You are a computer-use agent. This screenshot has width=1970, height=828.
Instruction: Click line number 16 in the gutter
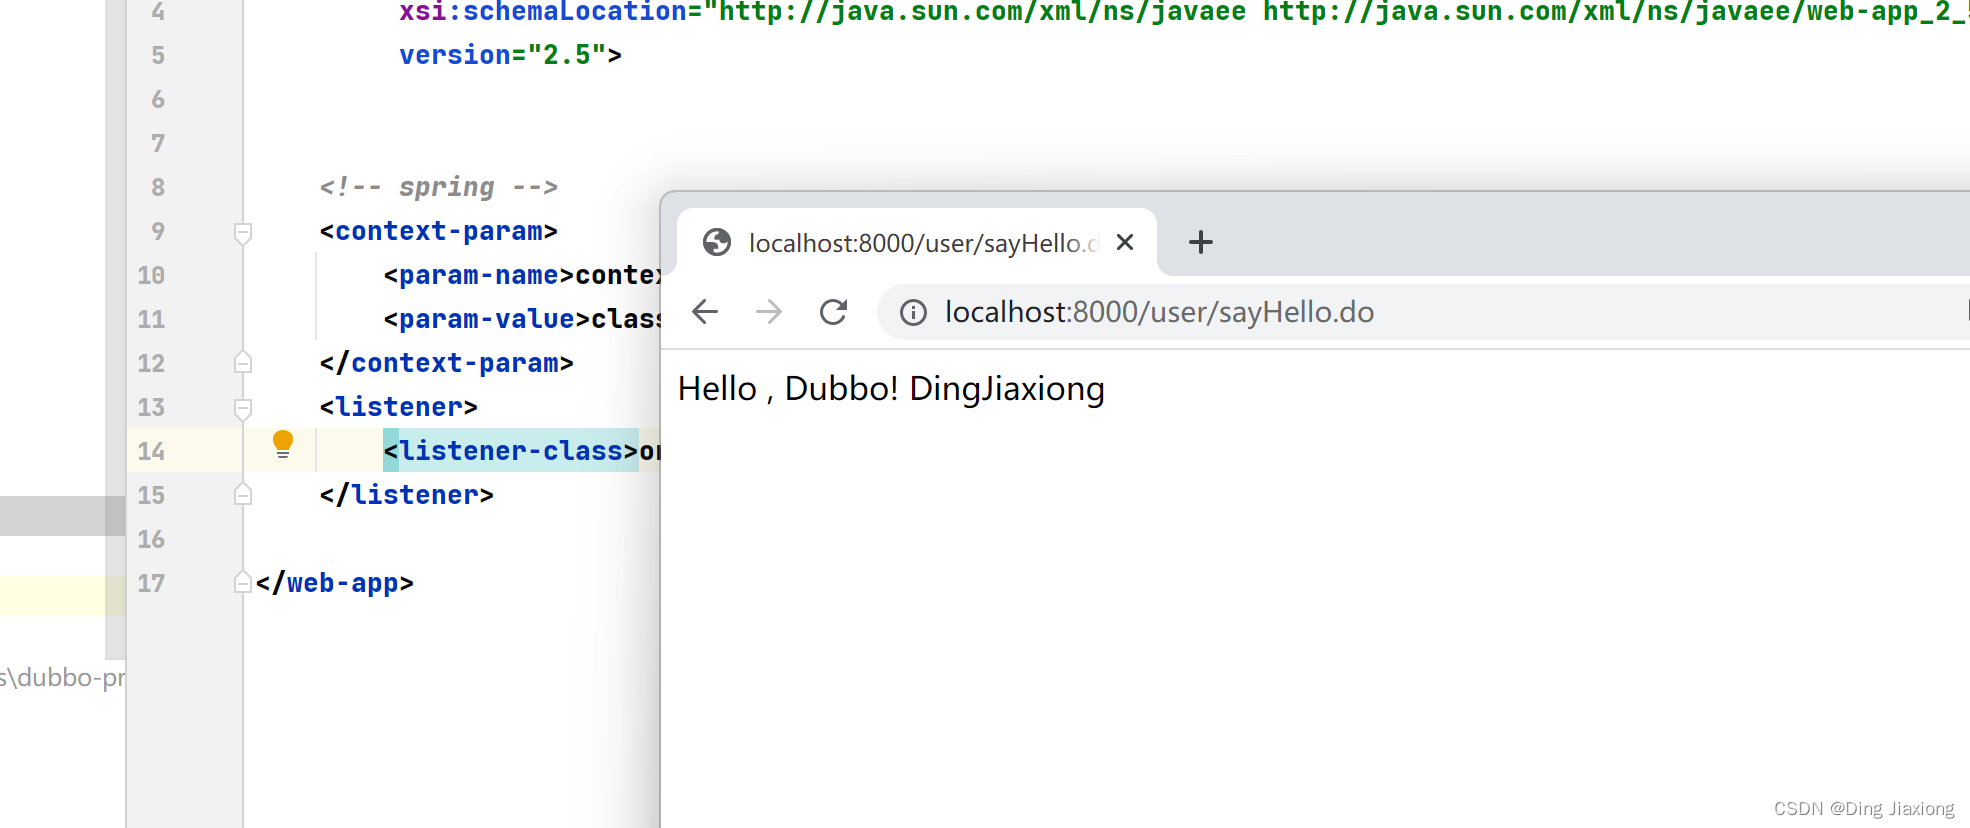pyautogui.click(x=151, y=539)
